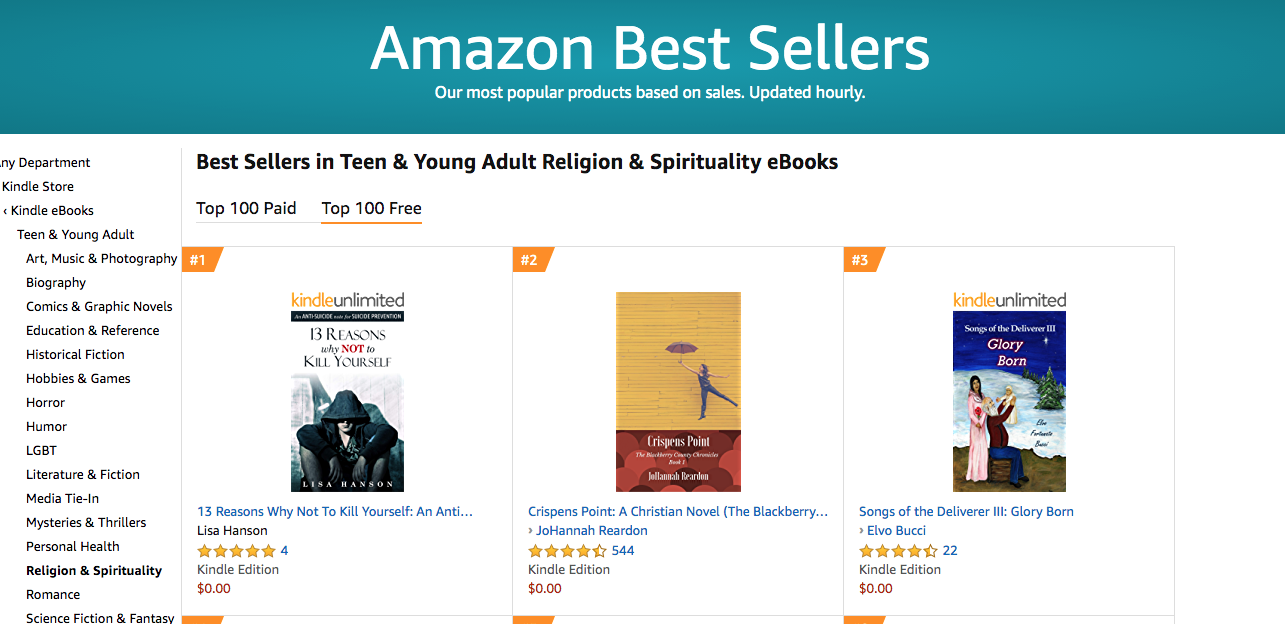Click the star rating for Crispens Point
This screenshot has width=1285, height=624.
coord(567,551)
